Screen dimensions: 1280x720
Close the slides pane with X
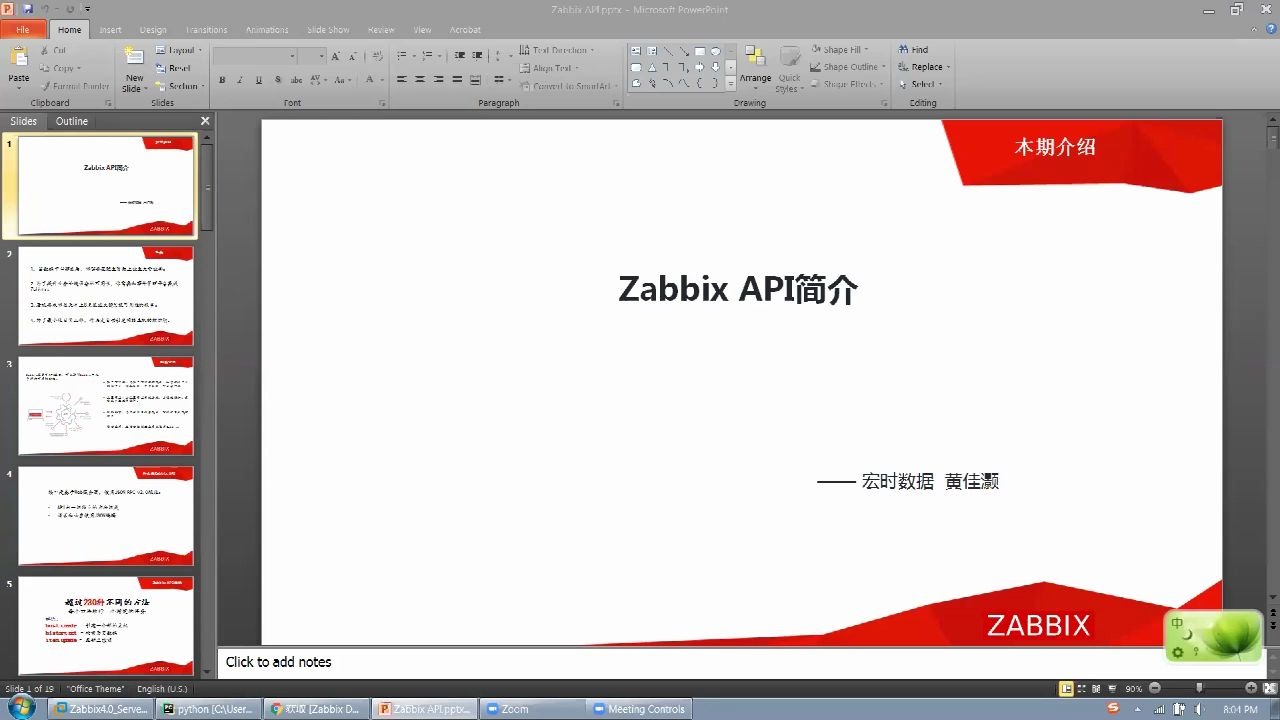coord(205,121)
